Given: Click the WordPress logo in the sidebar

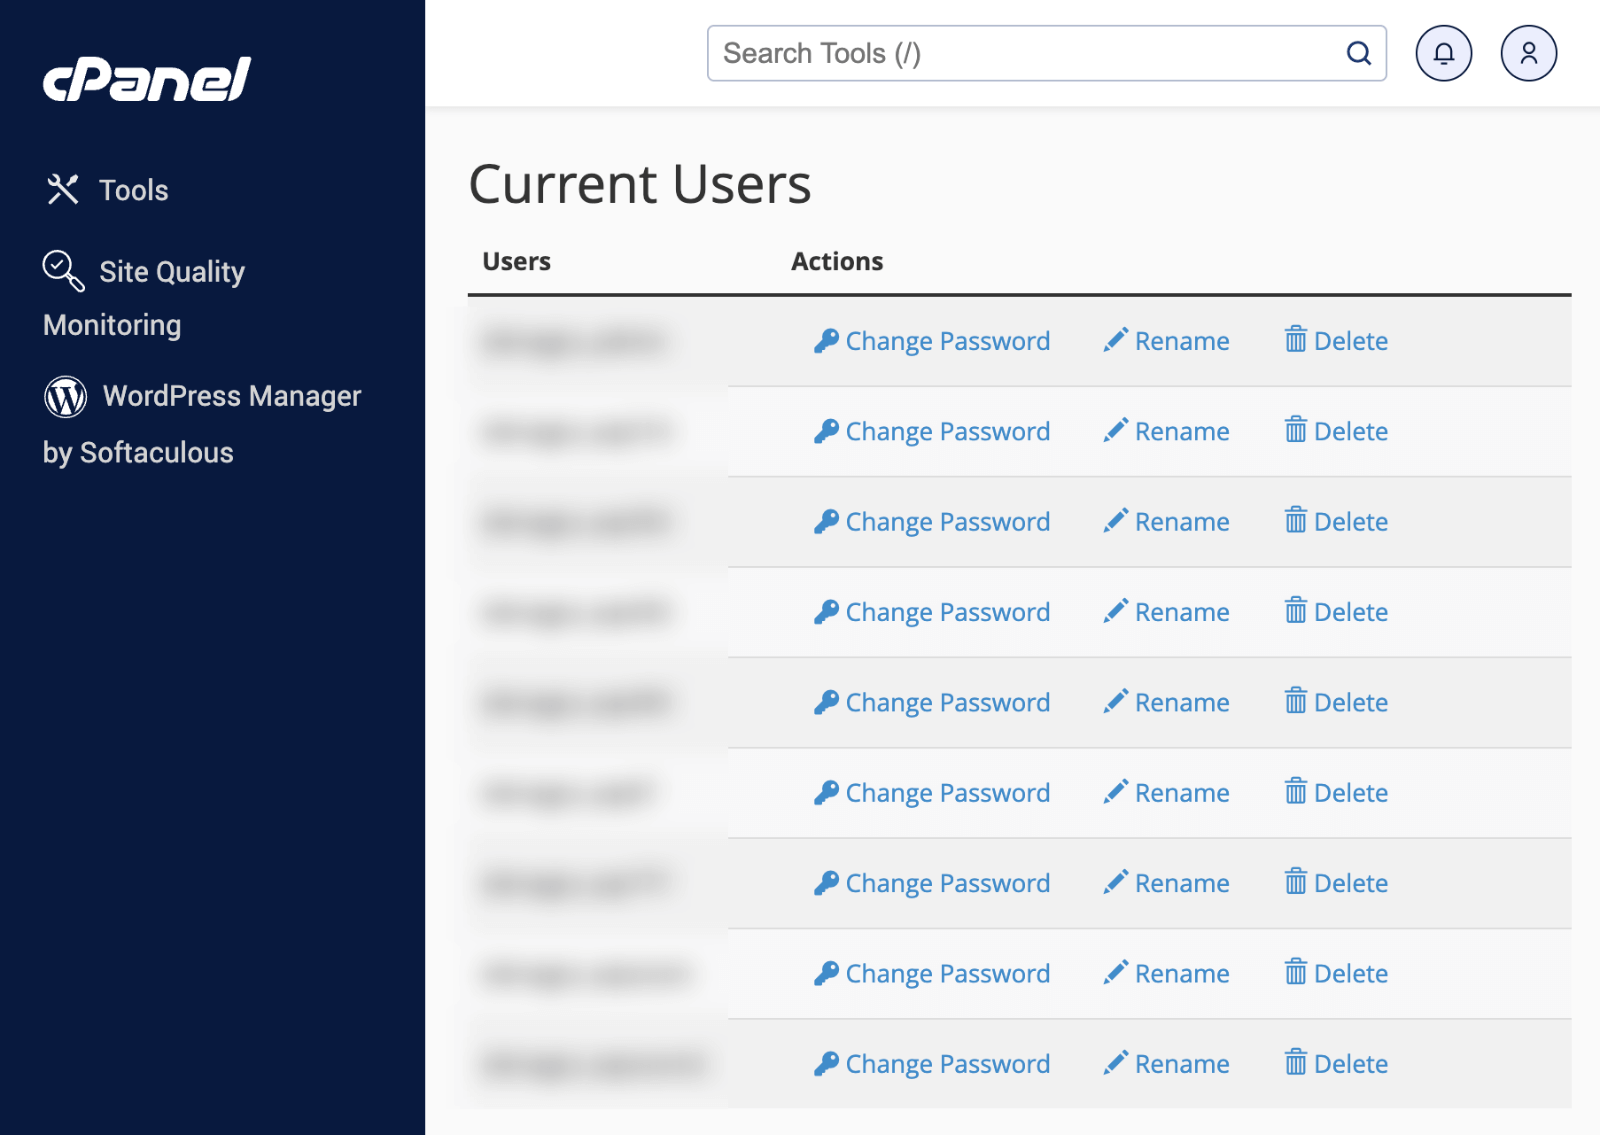Looking at the screenshot, I should [x=64, y=396].
